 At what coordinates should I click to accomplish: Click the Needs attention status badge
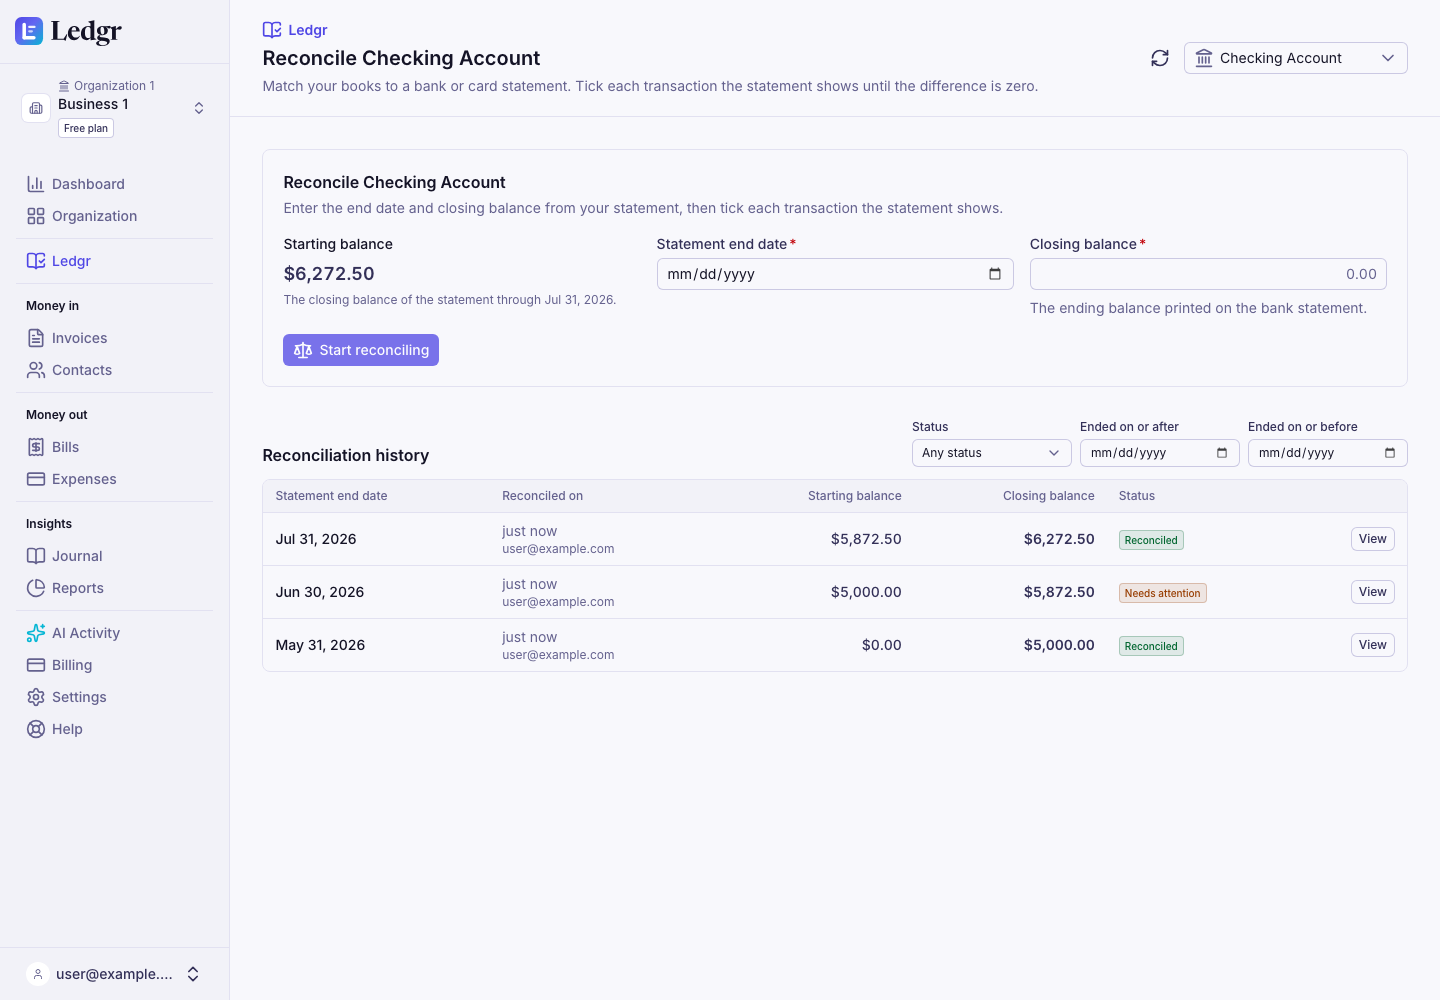tap(1162, 593)
